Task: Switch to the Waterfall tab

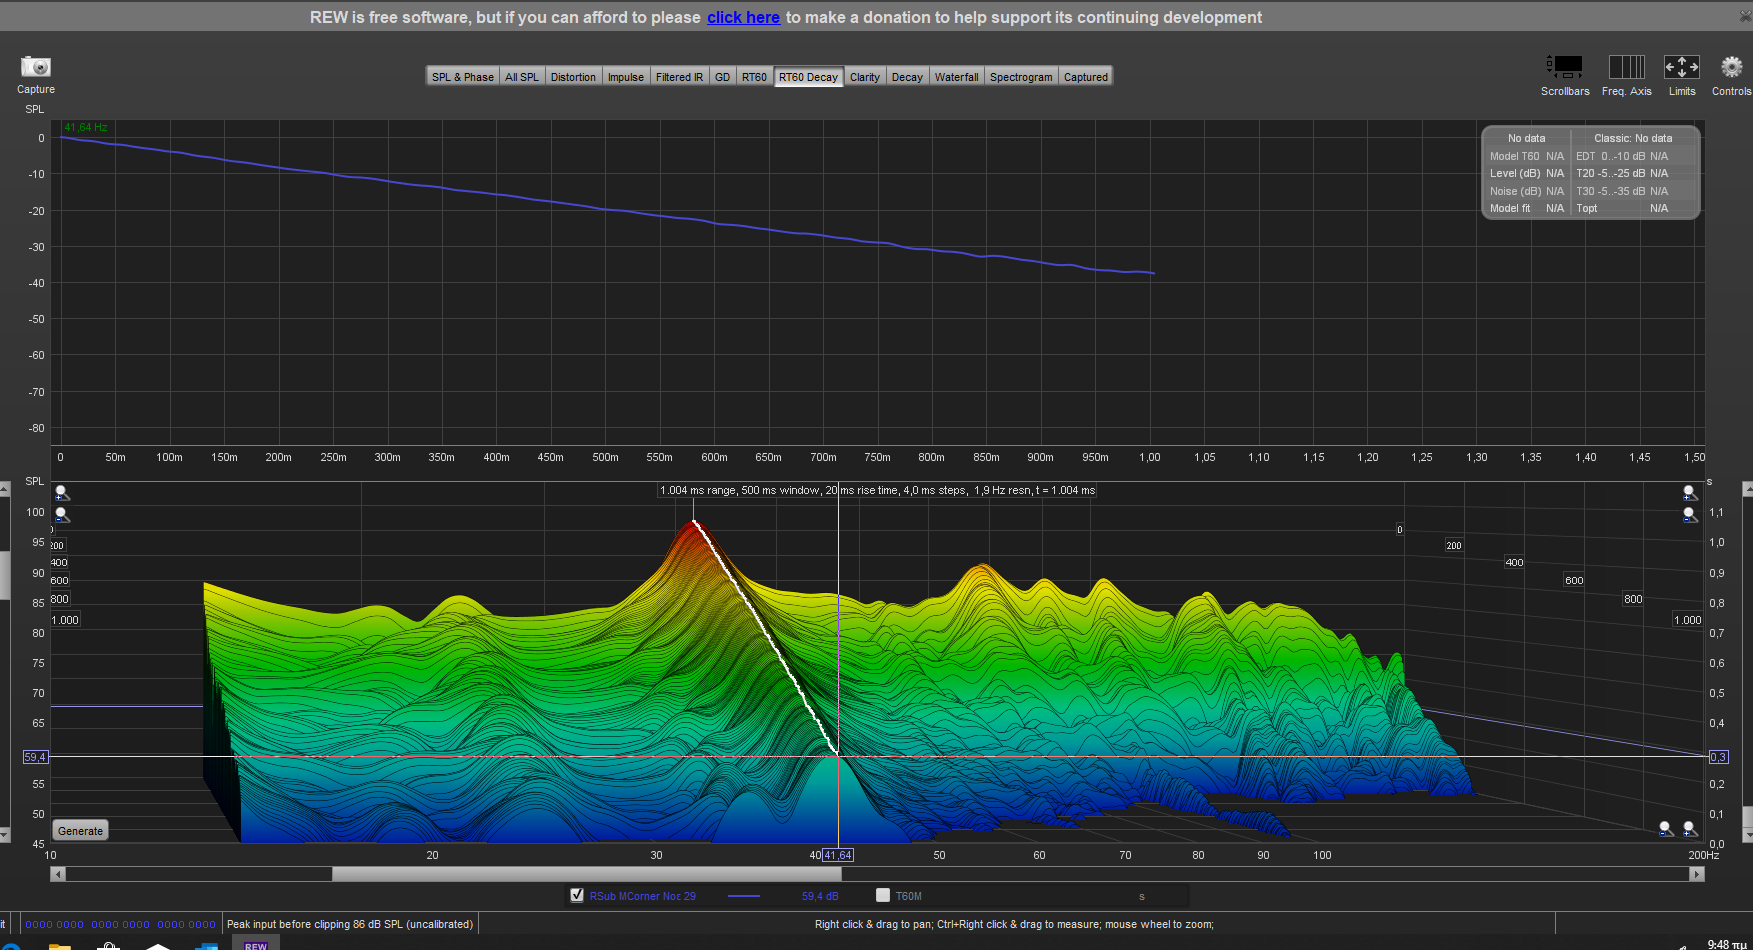Action: 956,77
